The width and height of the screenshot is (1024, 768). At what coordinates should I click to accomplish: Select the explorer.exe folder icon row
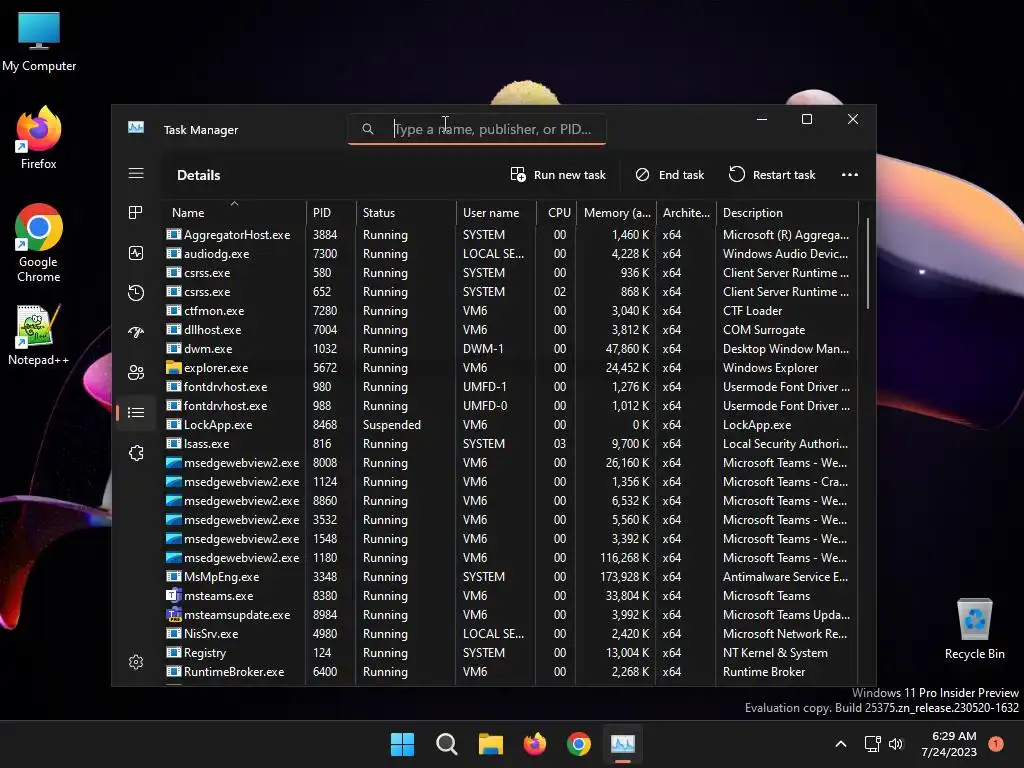(174, 368)
